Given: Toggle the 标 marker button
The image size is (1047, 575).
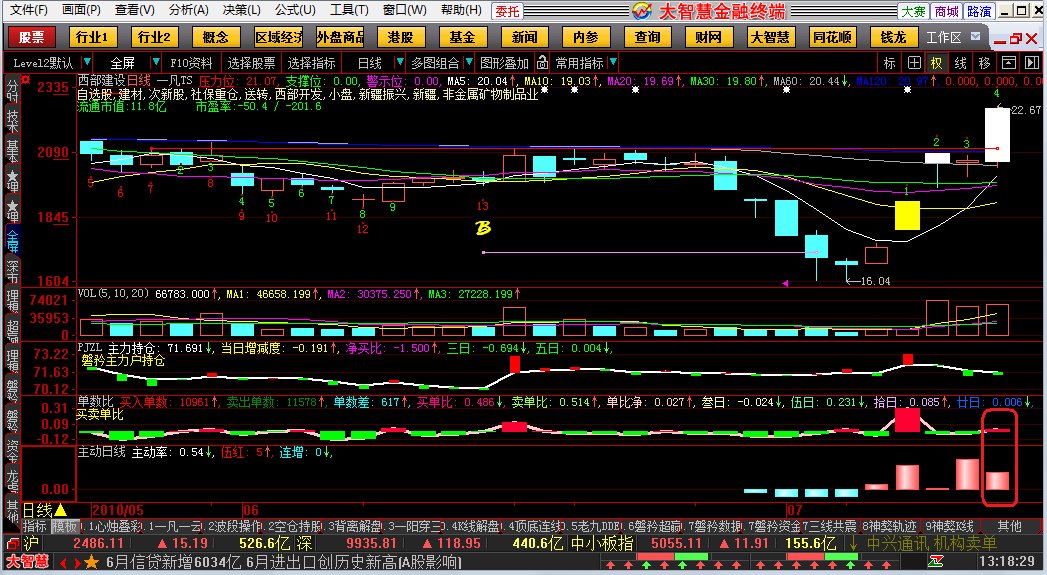Looking at the screenshot, I should [x=889, y=62].
